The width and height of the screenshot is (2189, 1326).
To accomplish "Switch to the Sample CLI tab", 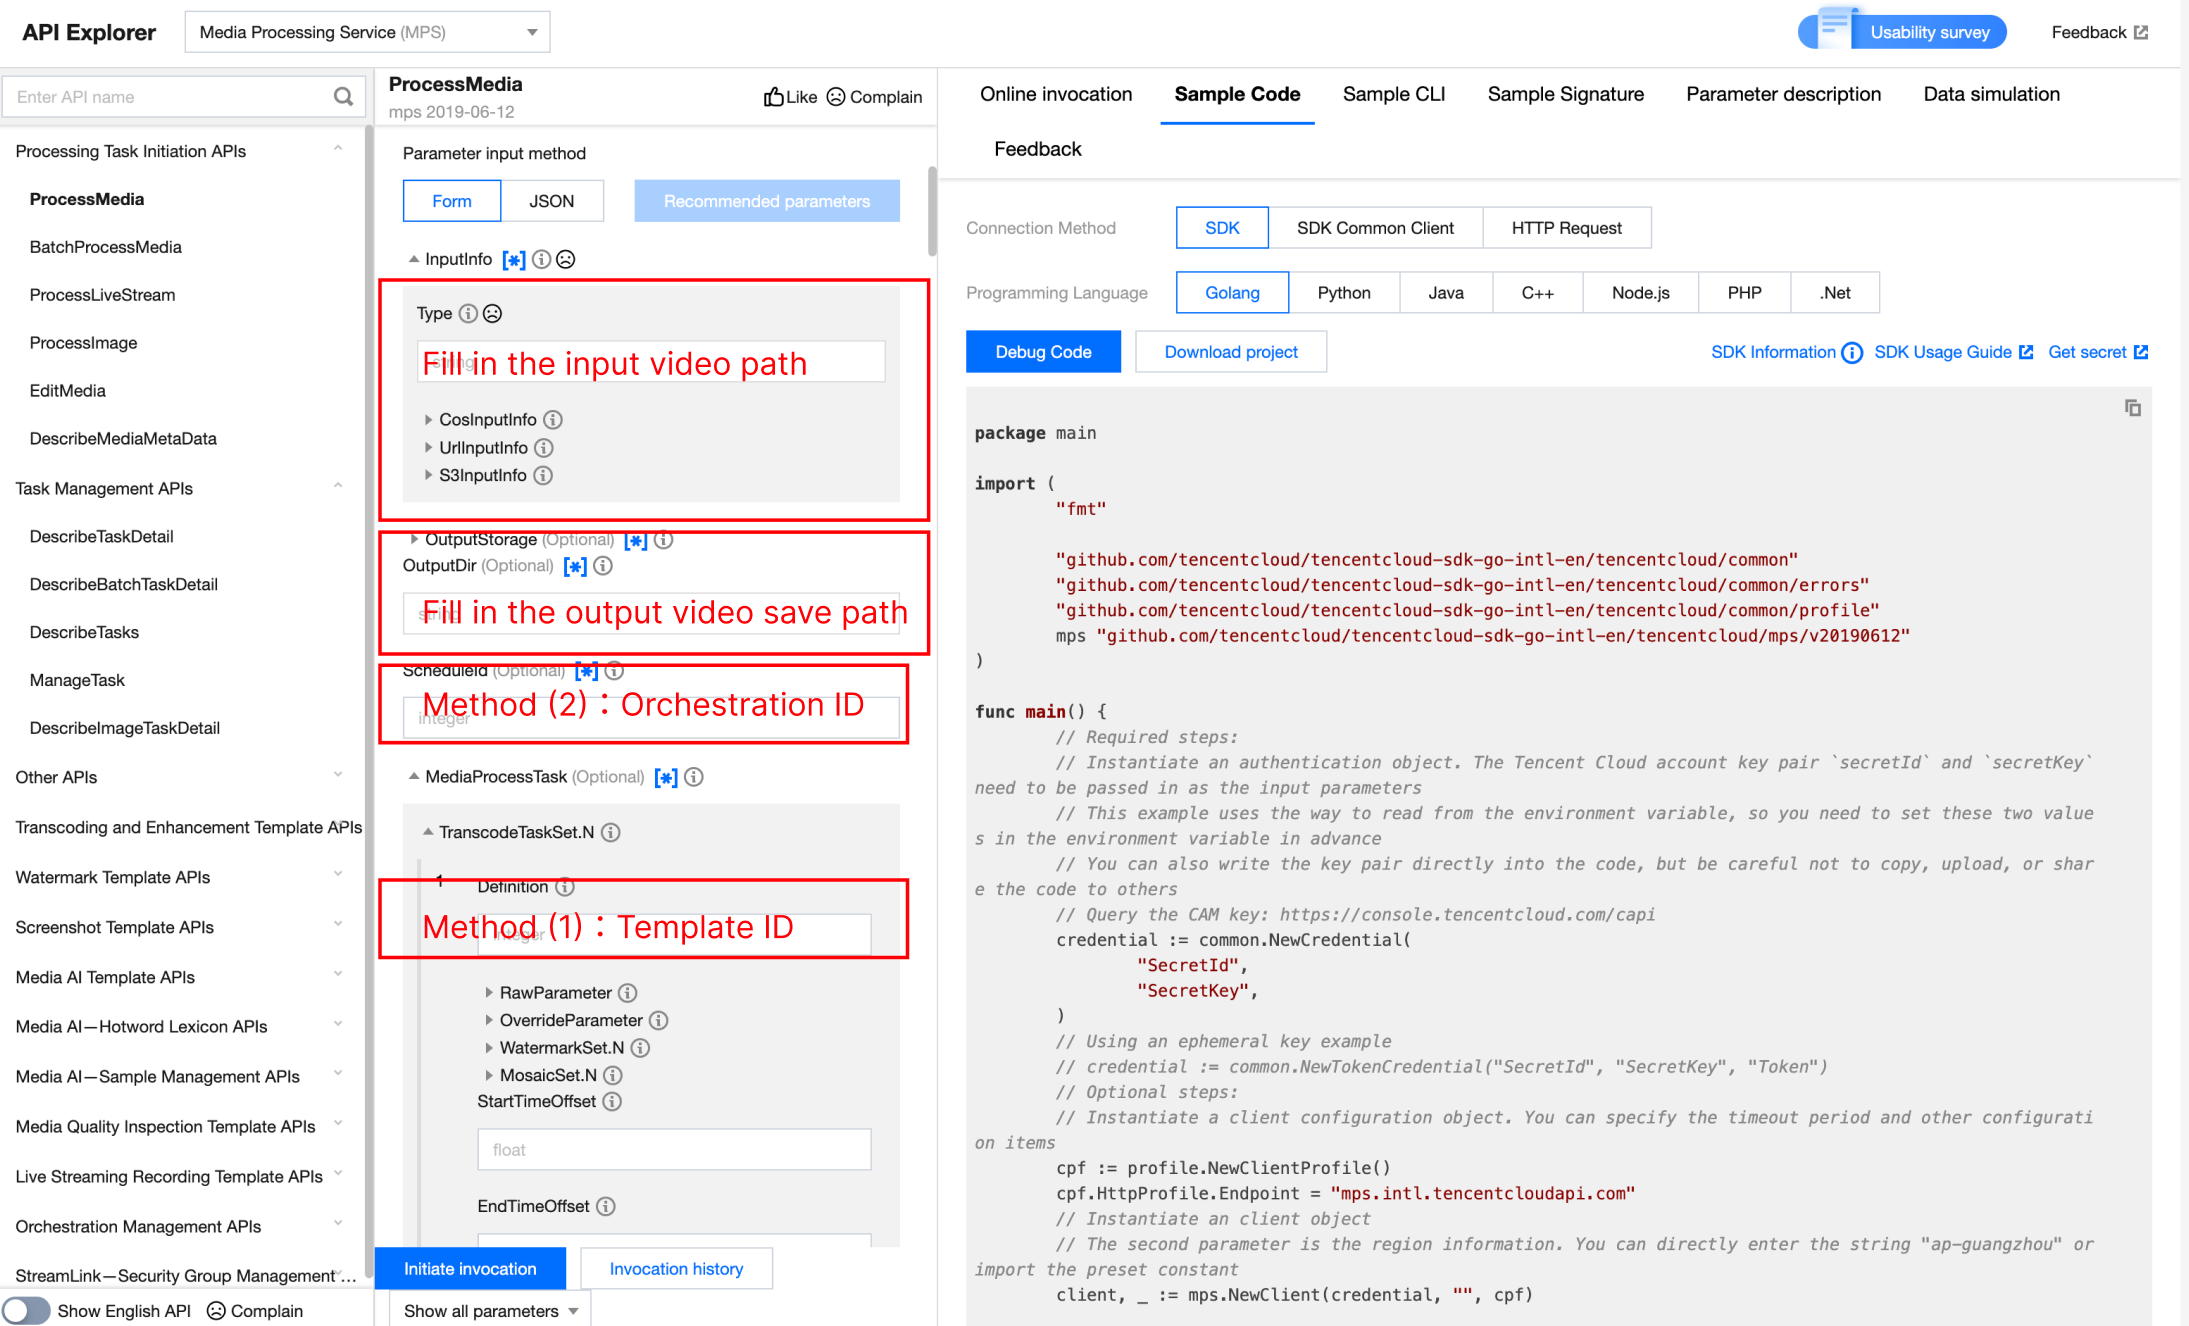I will pos(1393,94).
